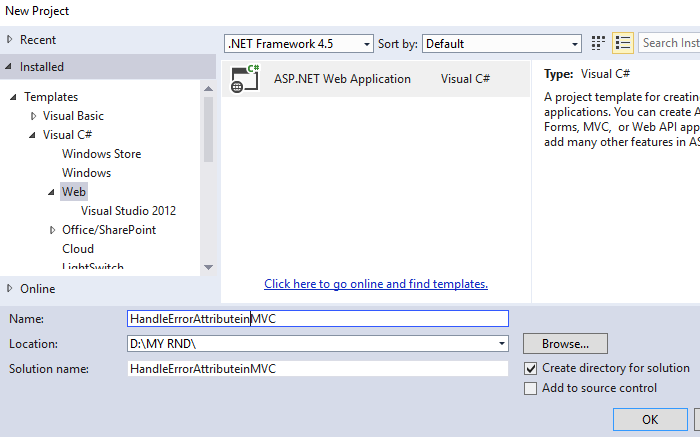Viewport: 700px width, 437px height.
Task: Expand the Visual Basic tree node
Action: (x=33, y=116)
